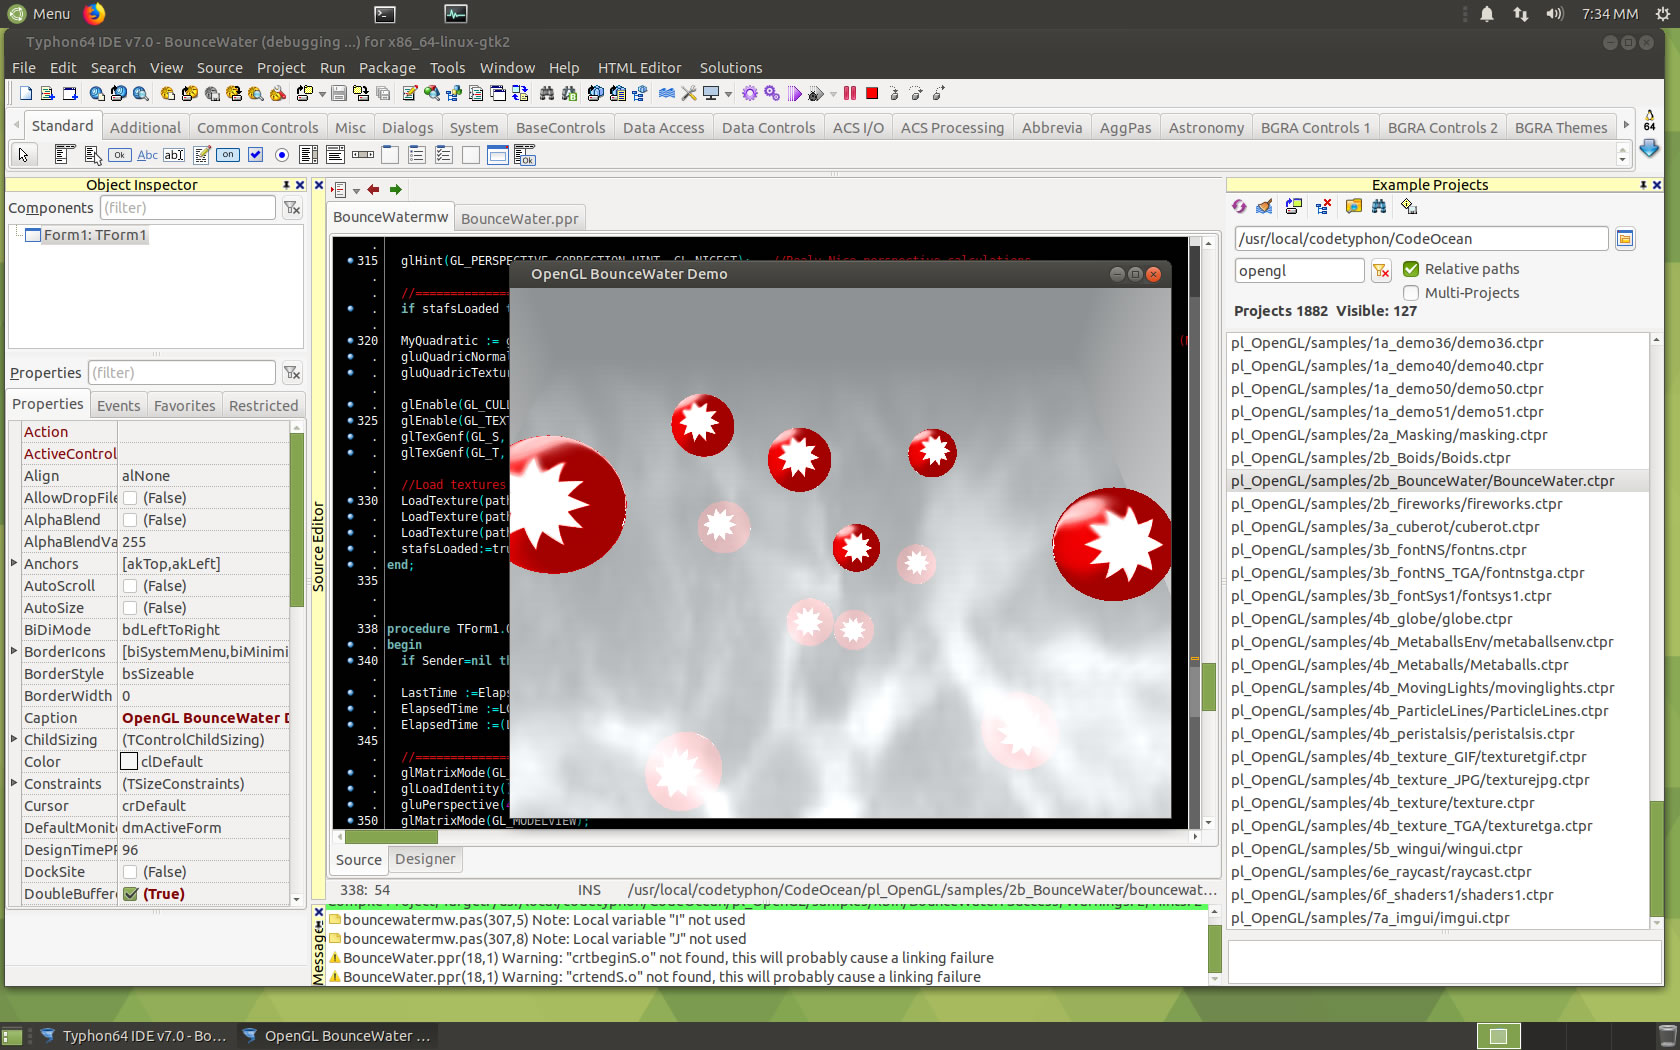Toggle AlphaBlend property checkbox
The height and width of the screenshot is (1050, 1680).
(x=130, y=520)
